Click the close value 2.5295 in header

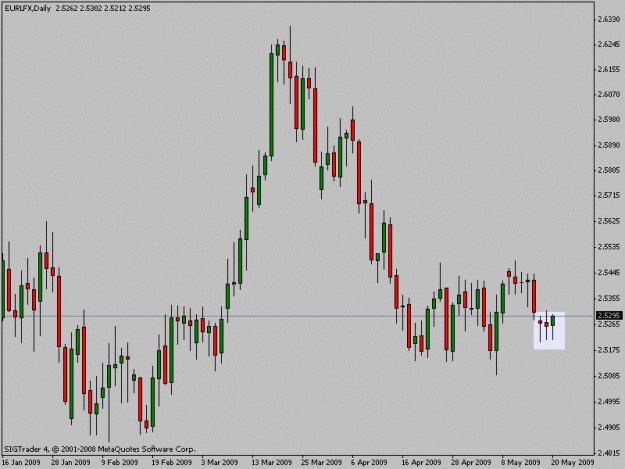click(x=139, y=8)
